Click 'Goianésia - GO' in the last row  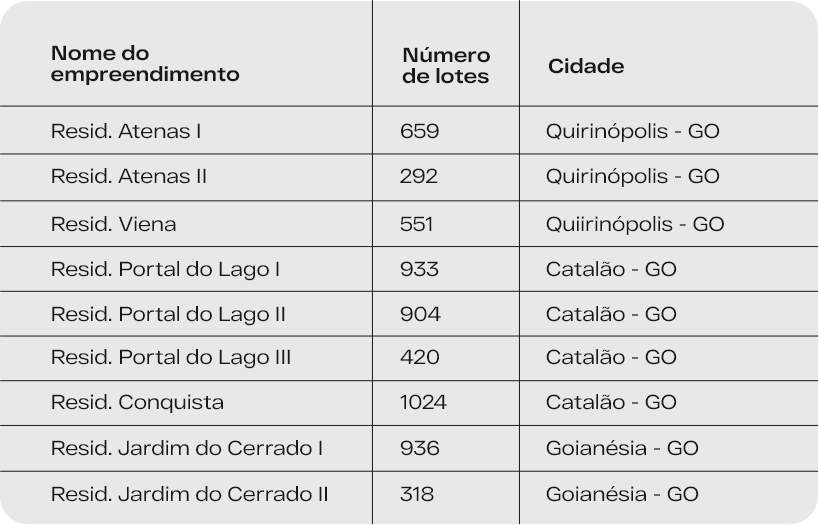[x=622, y=494]
